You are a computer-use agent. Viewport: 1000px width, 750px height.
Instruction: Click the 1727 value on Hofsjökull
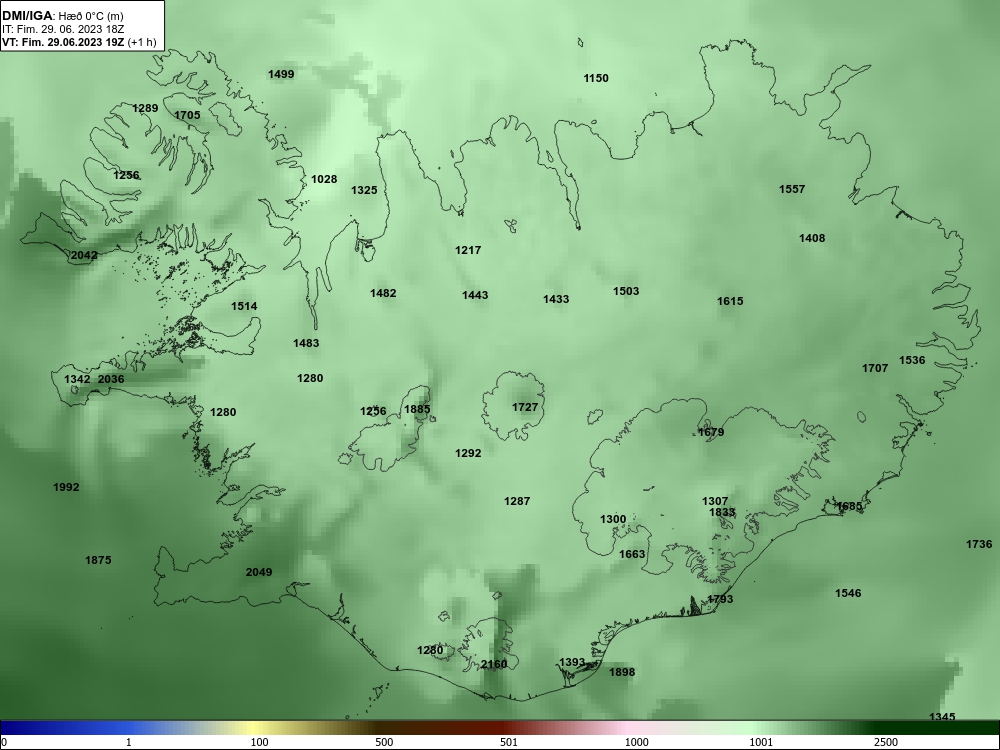coord(525,407)
